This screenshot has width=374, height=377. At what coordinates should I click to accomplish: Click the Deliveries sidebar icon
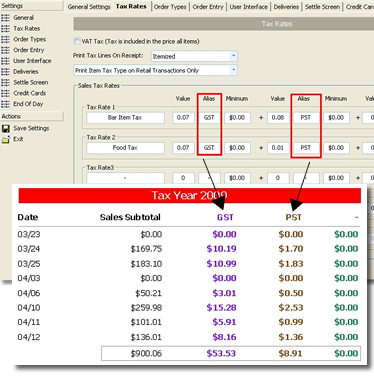click(x=5, y=72)
